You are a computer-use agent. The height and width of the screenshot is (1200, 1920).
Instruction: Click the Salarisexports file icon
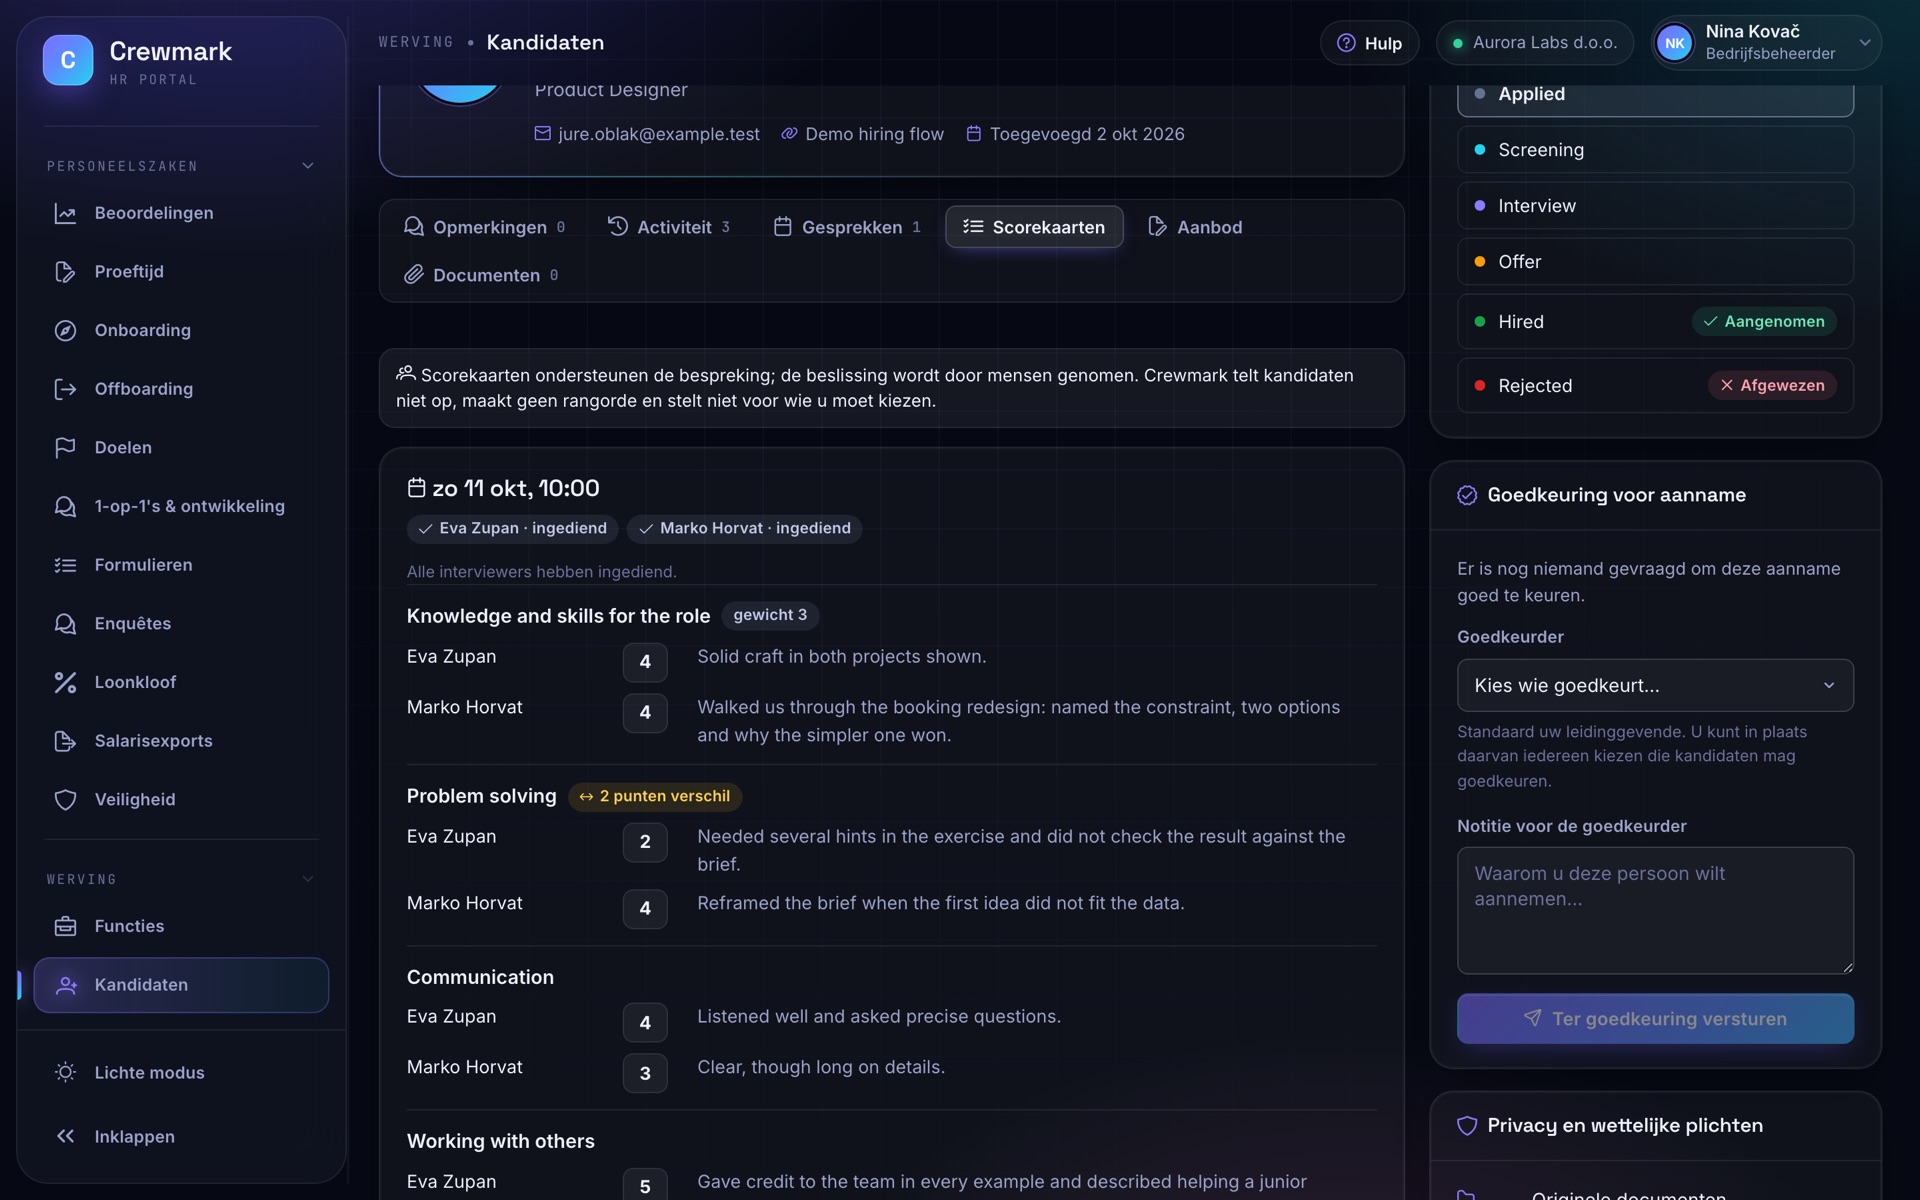coord(65,741)
